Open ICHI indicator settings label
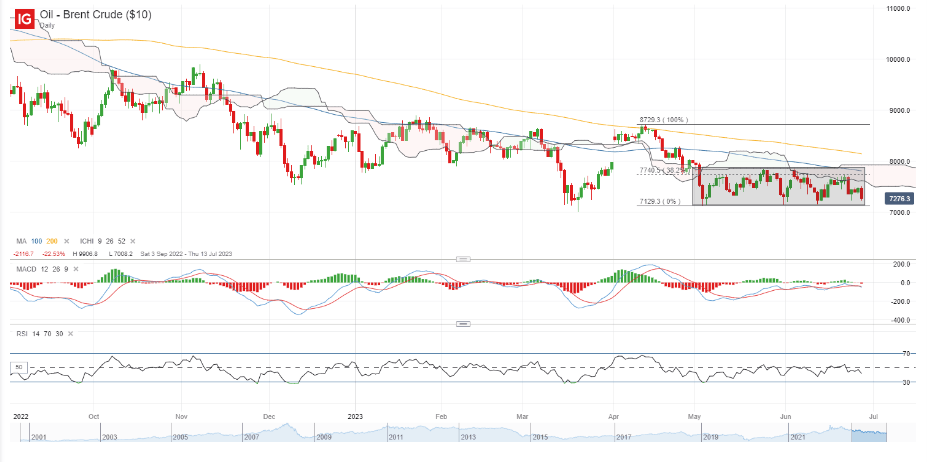Screen dimensions: 927x462 pos(86,241)
